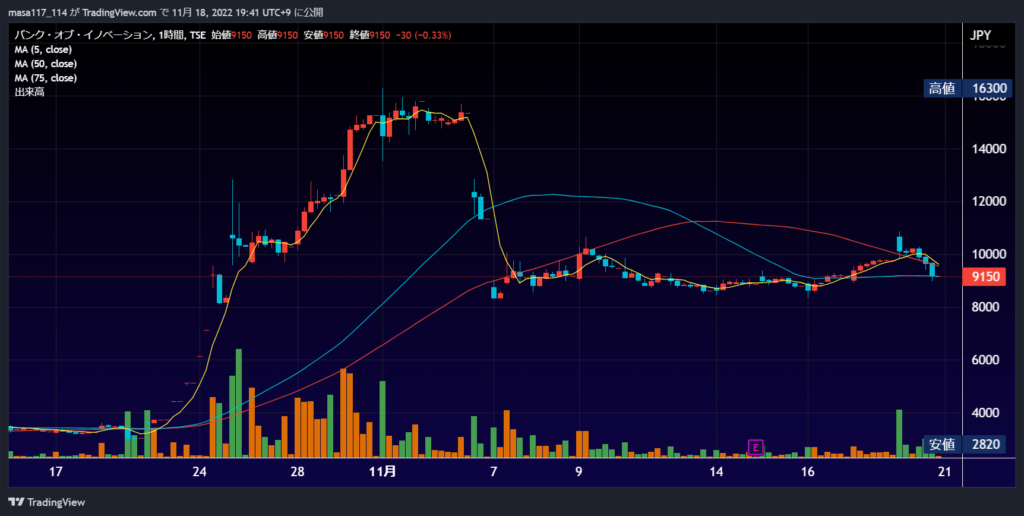Select the MA (75, close) indicator label

(46, 78)
